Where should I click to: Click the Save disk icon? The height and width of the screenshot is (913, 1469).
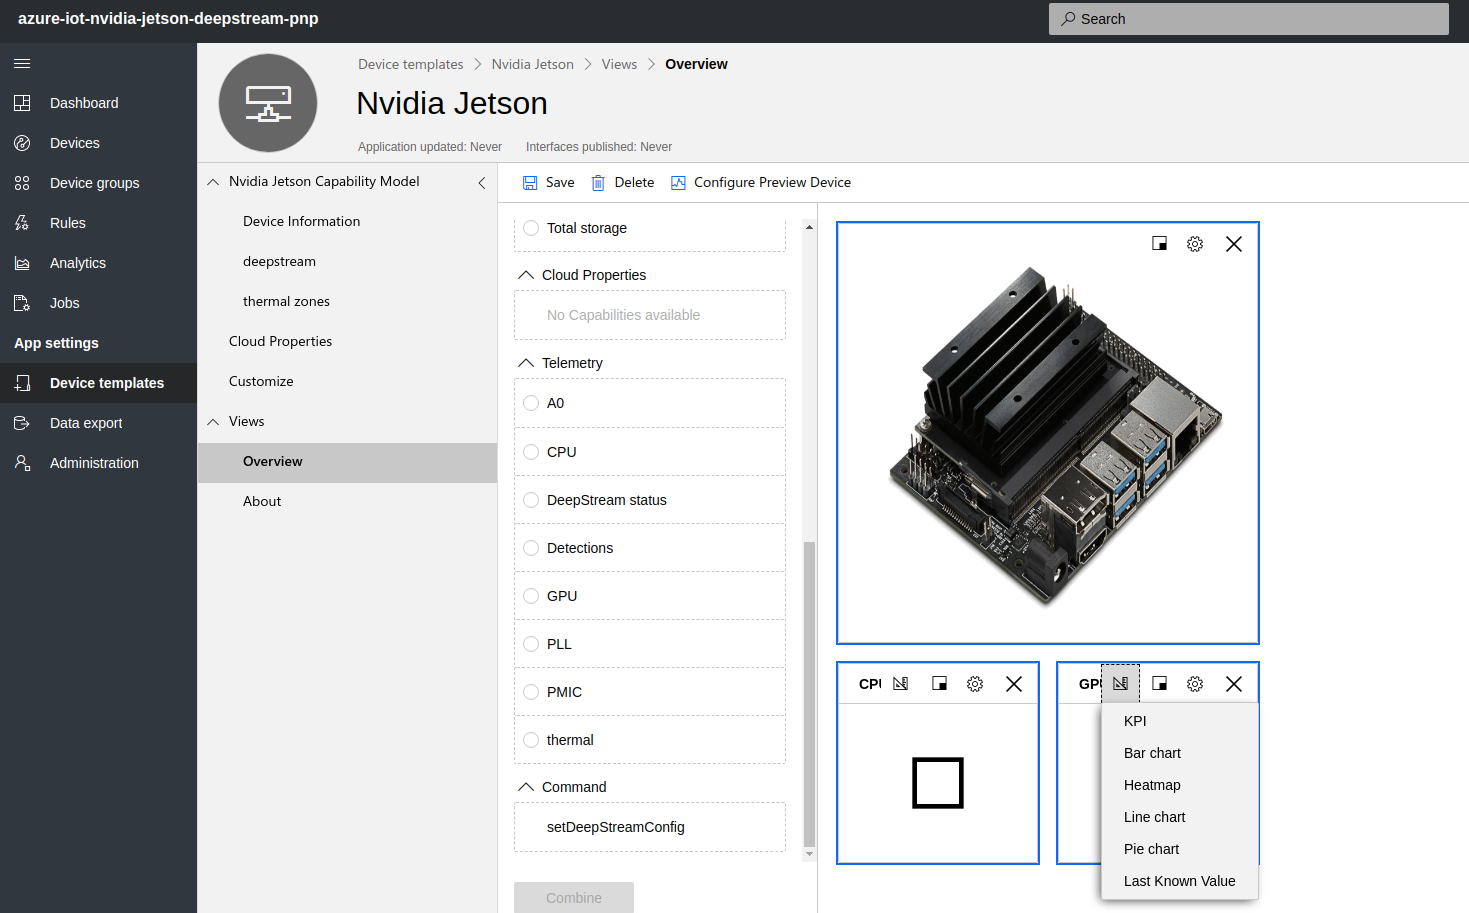click(530, 183)
